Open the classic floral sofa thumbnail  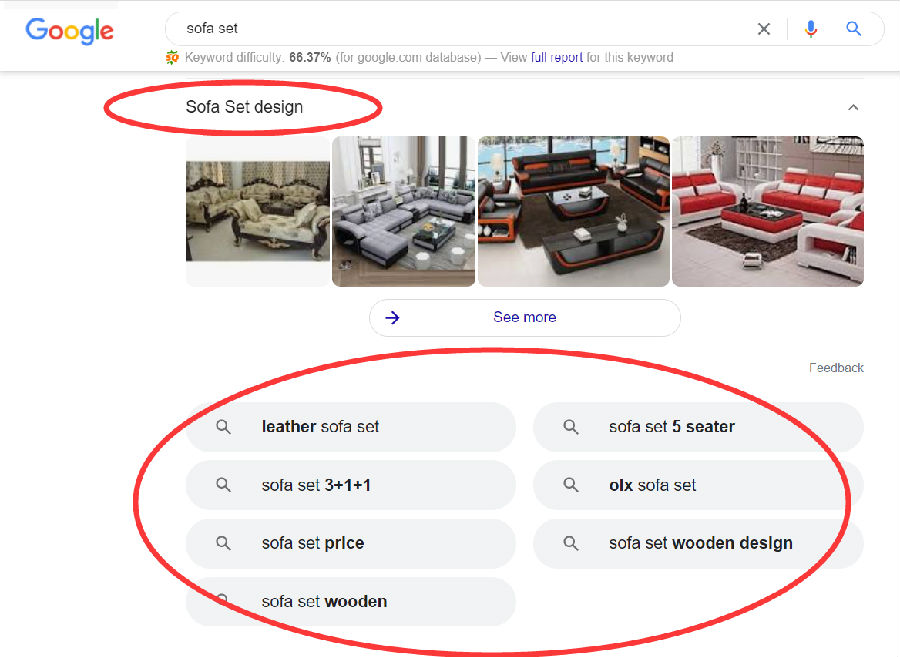(258, 211)
